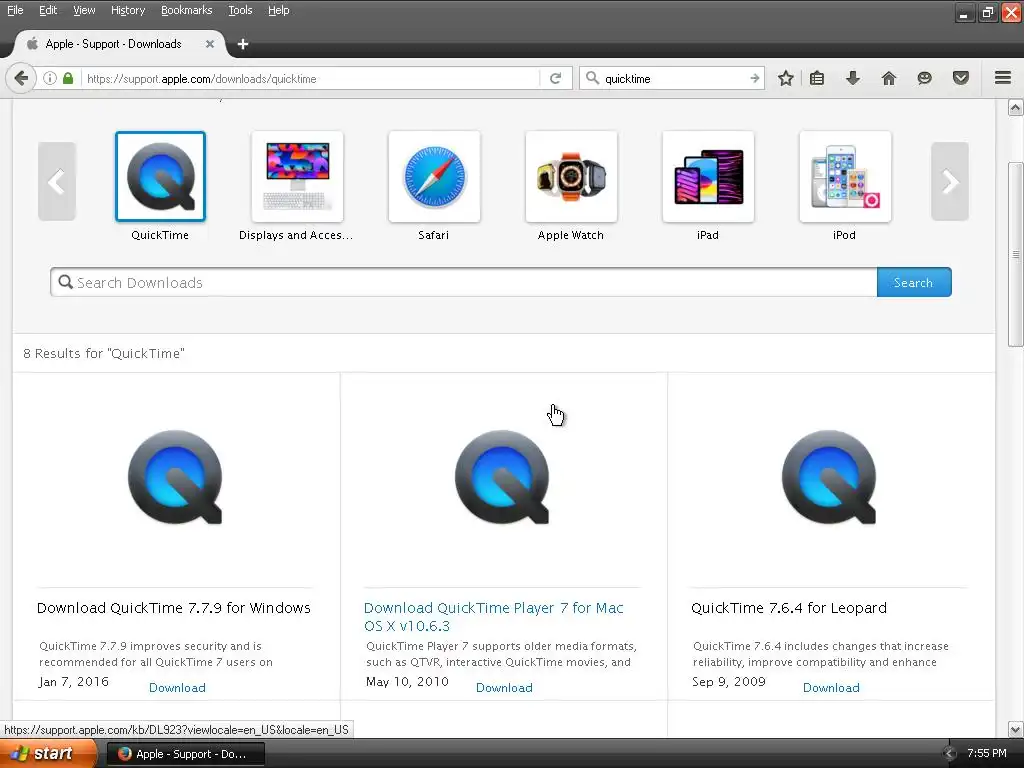Show previous products with left carousel arrow
Screen dimensions: 1024x768
point(57,182)
